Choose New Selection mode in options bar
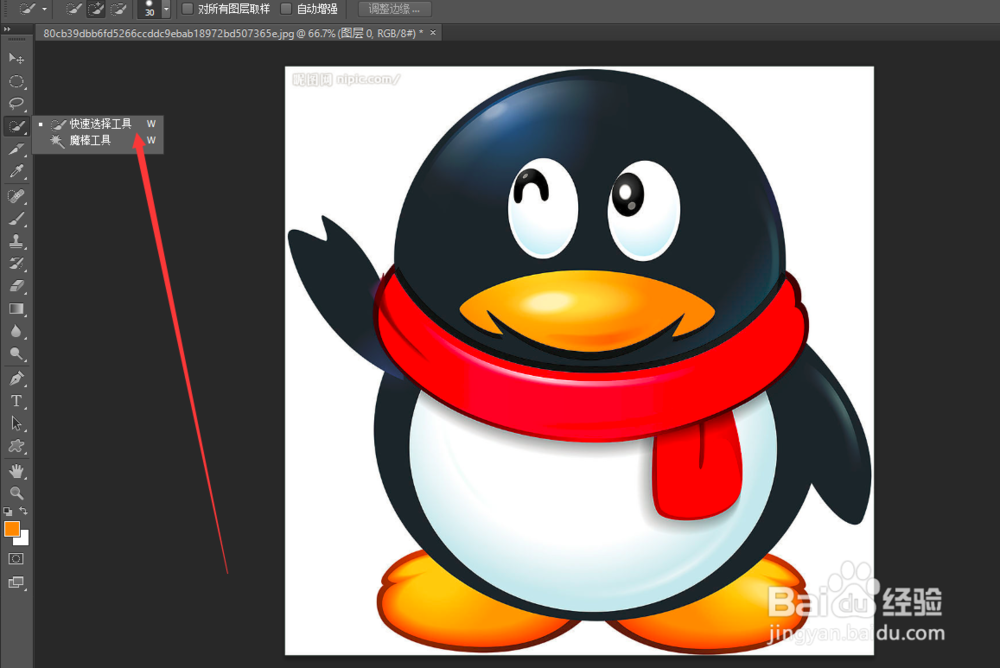The image size is (1000, 668). pos(74,9)
